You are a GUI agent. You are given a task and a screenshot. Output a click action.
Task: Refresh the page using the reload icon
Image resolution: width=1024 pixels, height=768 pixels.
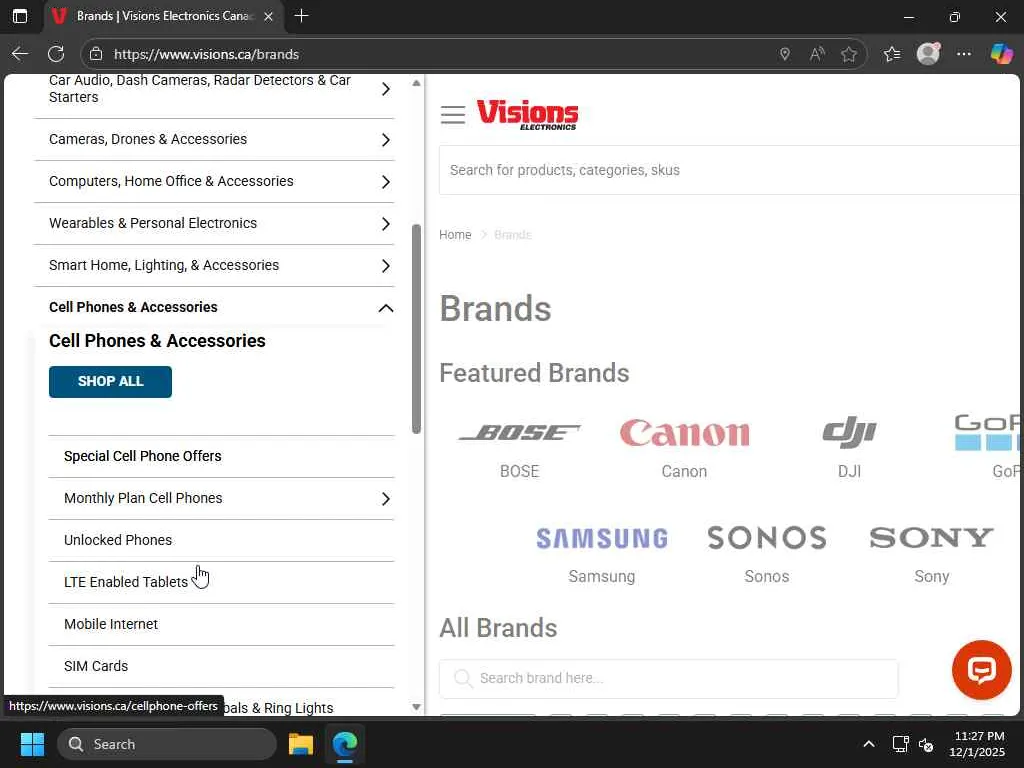tap(56, 54)
